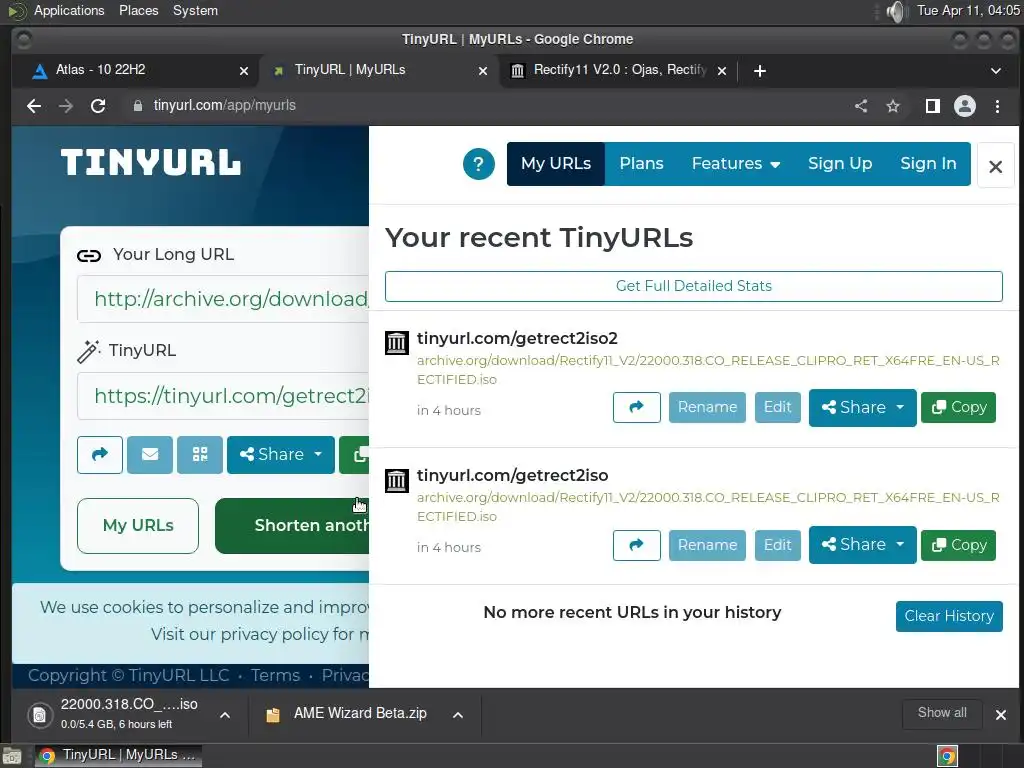The image size is (1024, 768).
Task: Open a new tab with the plus icon
Action: pos(760,71)
